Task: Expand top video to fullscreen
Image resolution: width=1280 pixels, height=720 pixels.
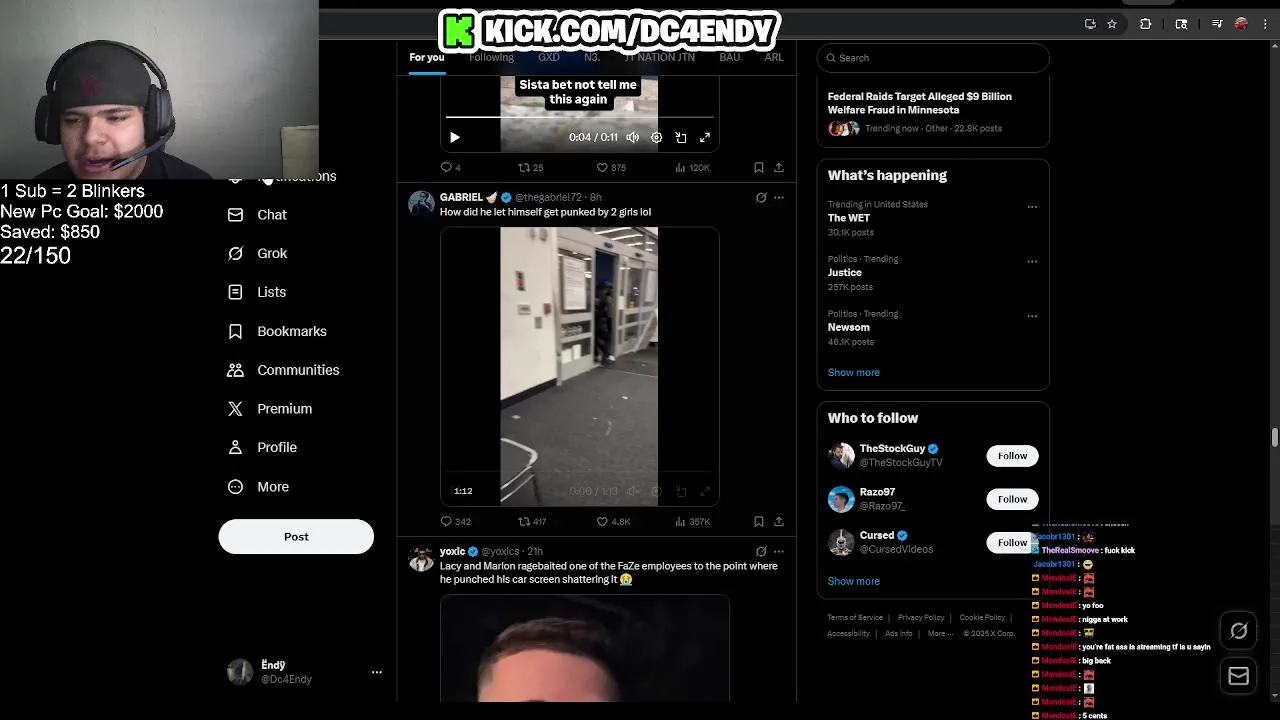Action: tap(705, 138)
